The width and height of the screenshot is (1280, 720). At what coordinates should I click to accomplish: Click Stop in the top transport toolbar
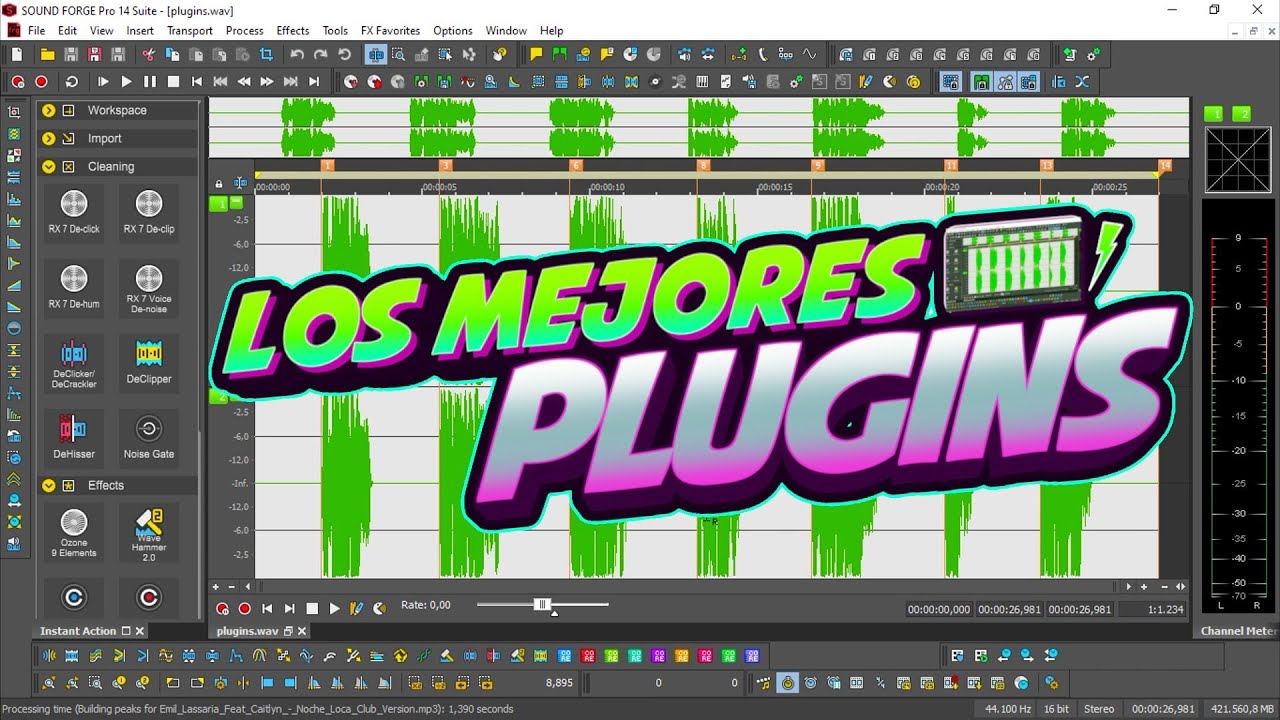[x=173, y=82]
